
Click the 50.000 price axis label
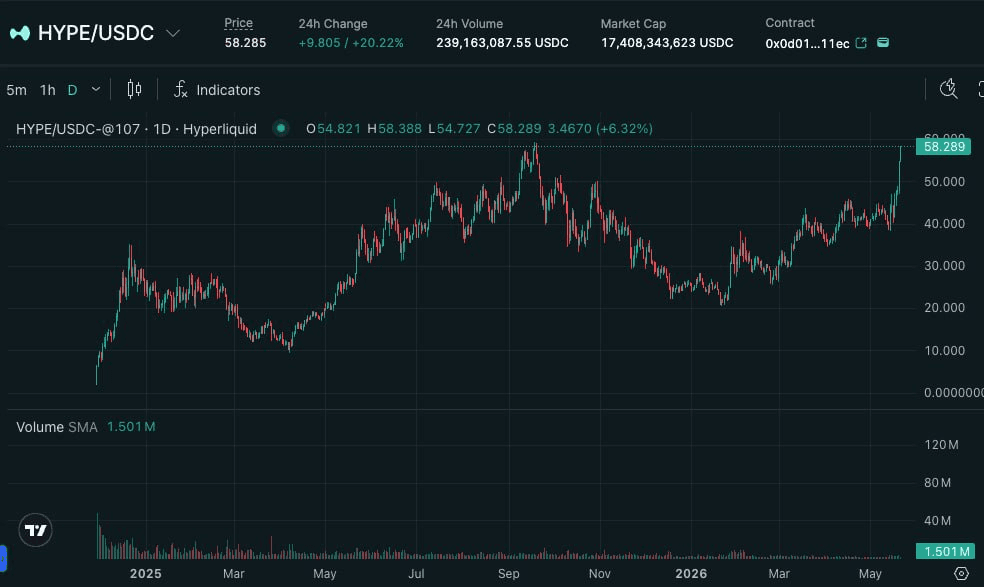(x=944, y=181)
